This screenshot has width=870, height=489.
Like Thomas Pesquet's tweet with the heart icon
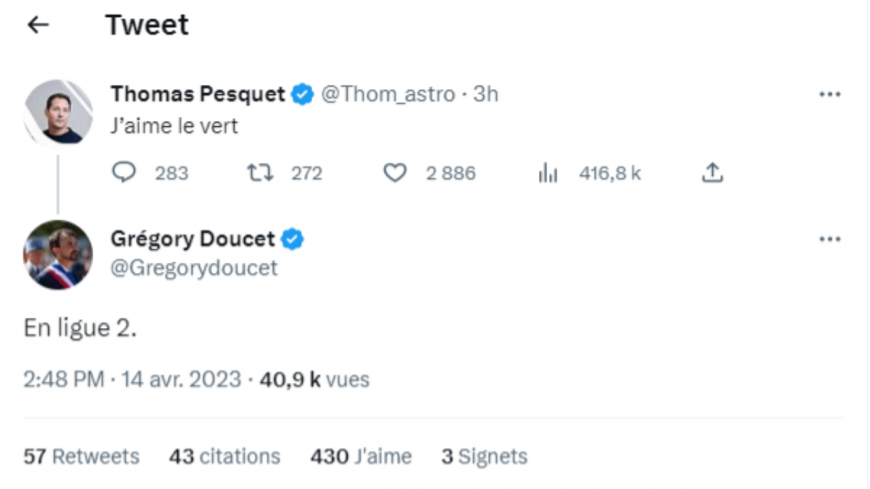tap(395, 173)
